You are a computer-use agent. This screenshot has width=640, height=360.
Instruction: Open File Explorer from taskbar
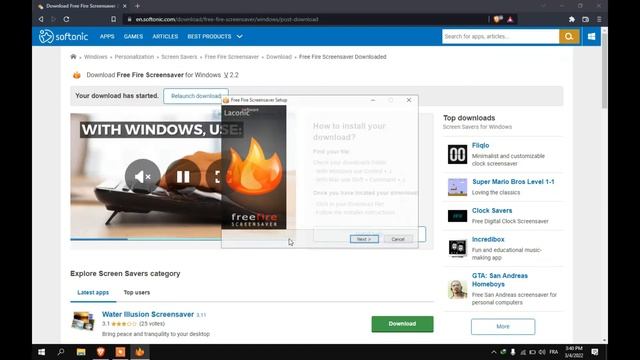81,352
